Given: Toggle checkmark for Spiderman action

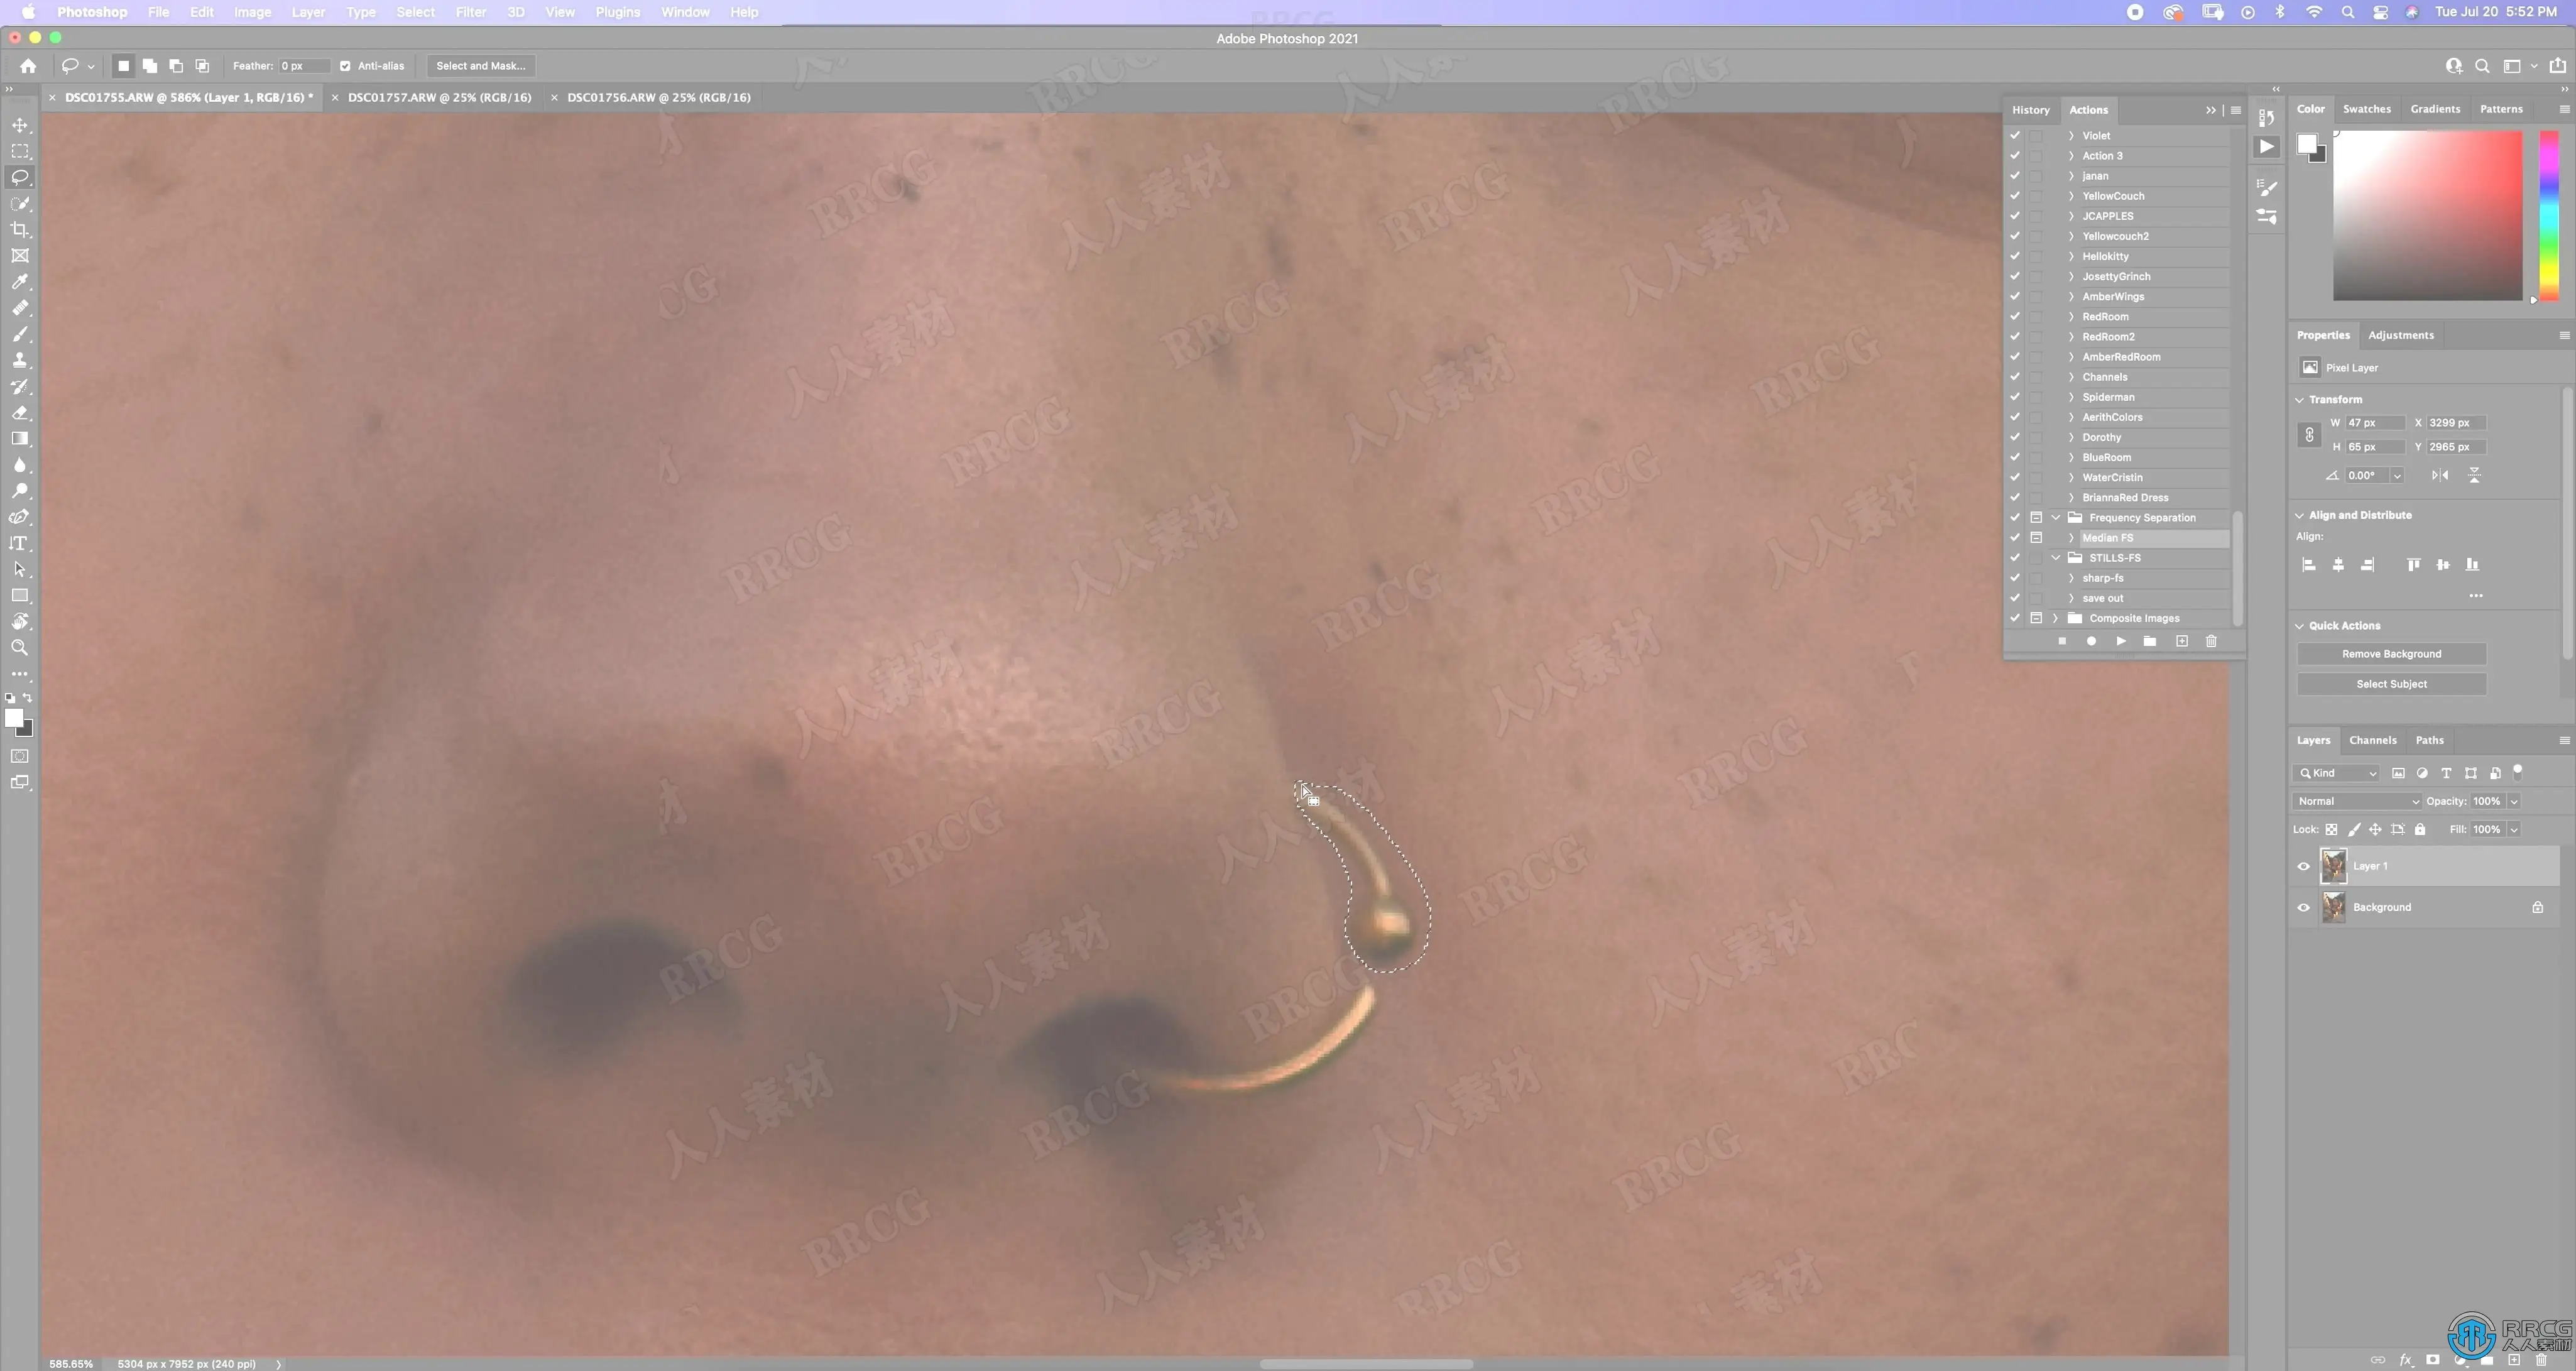Looking at the screenshot, I should [2015, 397].
